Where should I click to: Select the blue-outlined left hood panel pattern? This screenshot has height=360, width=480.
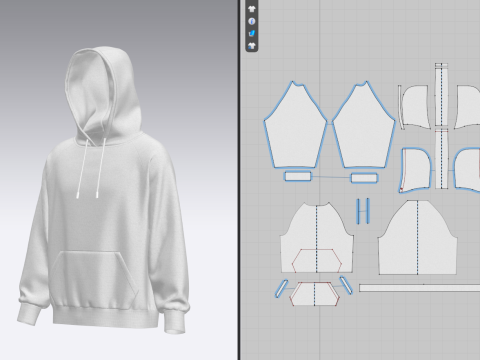416,170
